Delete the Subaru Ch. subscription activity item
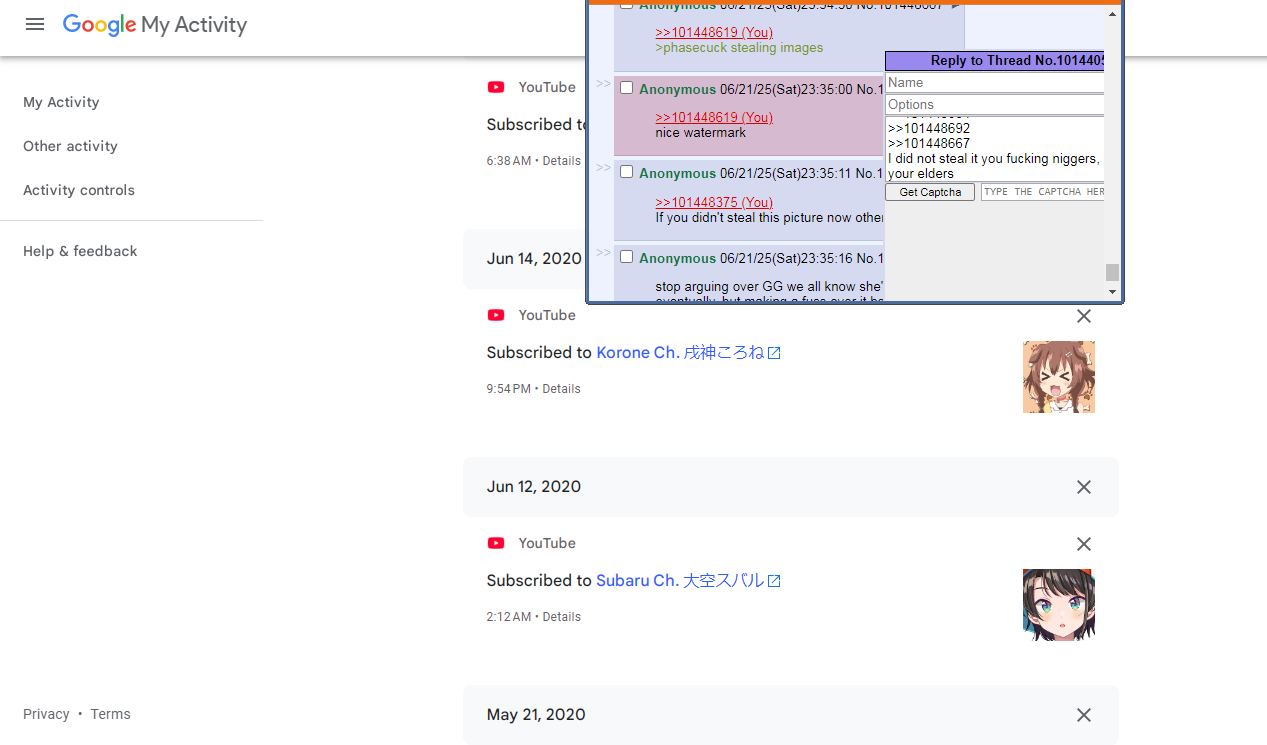This screenshot has width=1267, height=745. 1084,544
